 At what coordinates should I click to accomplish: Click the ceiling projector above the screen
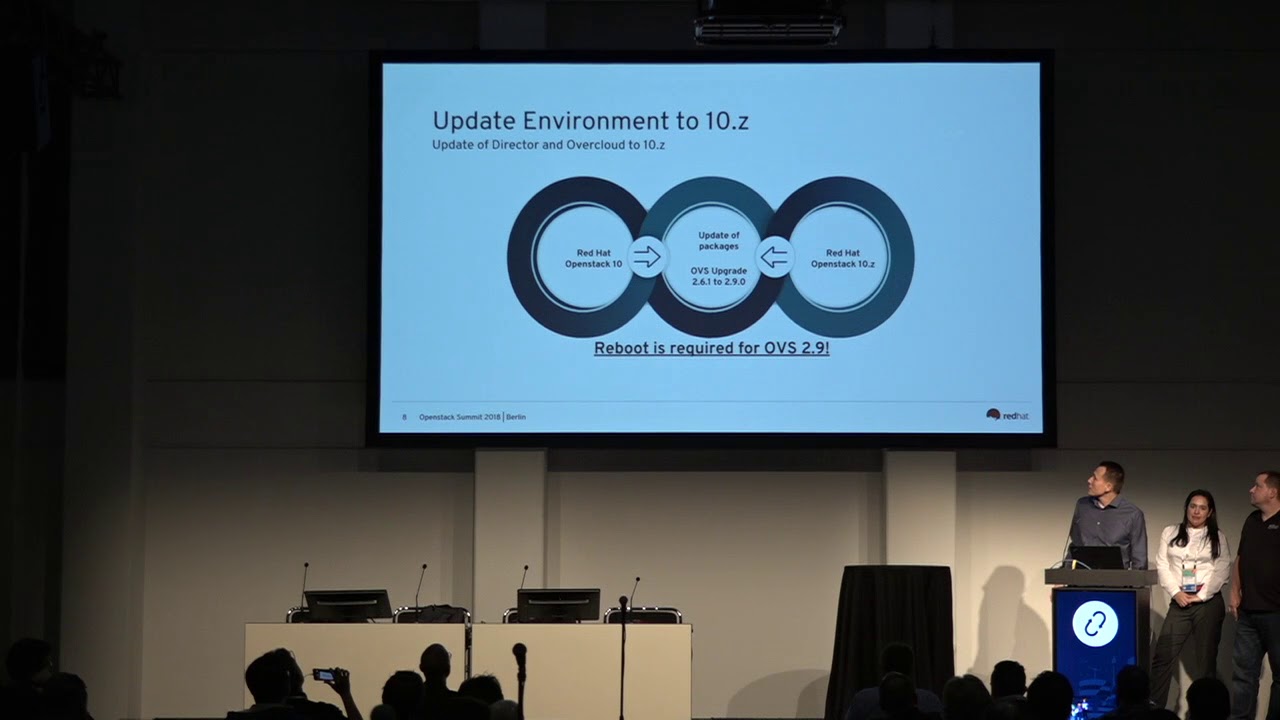(x=768, y=20)
